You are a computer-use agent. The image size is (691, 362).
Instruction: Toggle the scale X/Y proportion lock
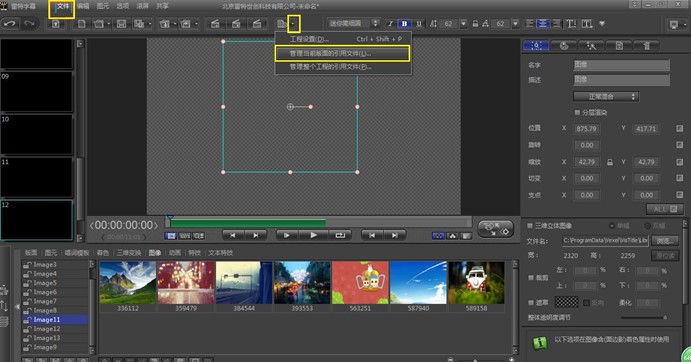609,162
